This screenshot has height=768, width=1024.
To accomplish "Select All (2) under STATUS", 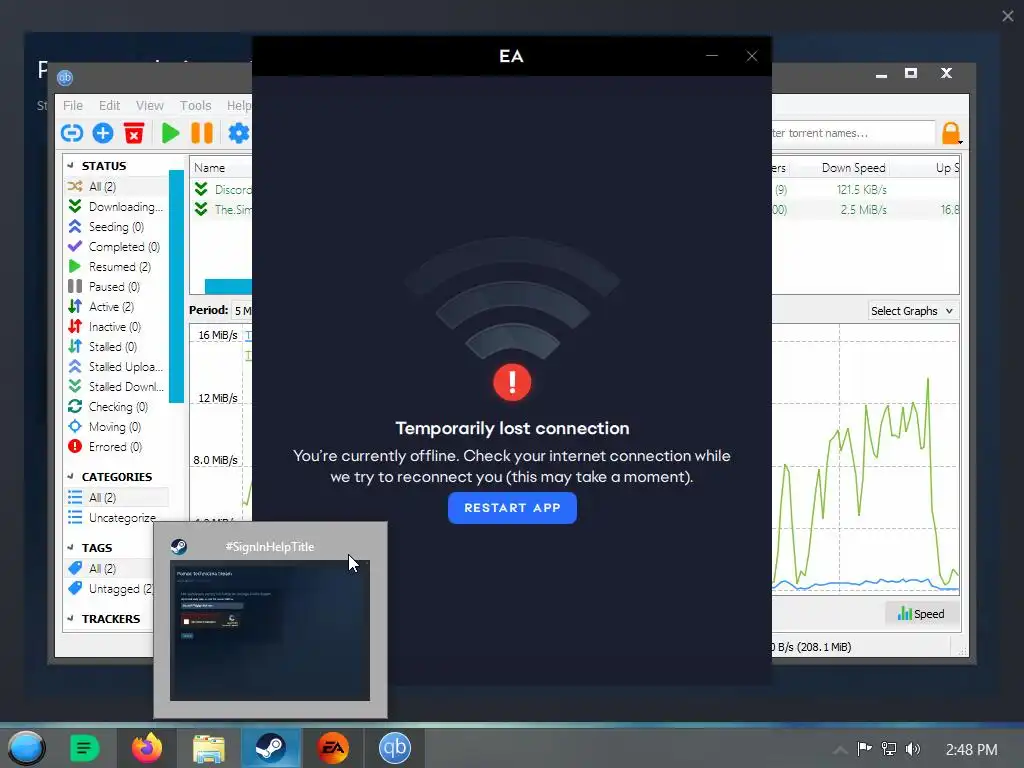I will tap(116, 187).
